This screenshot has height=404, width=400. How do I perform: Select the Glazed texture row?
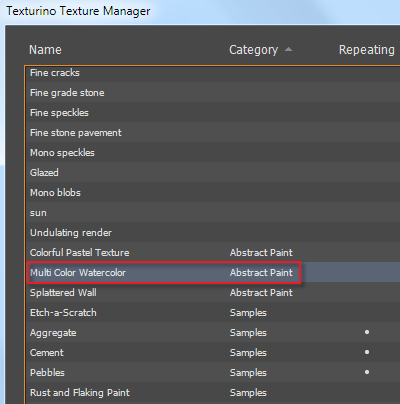pos(213,172)
